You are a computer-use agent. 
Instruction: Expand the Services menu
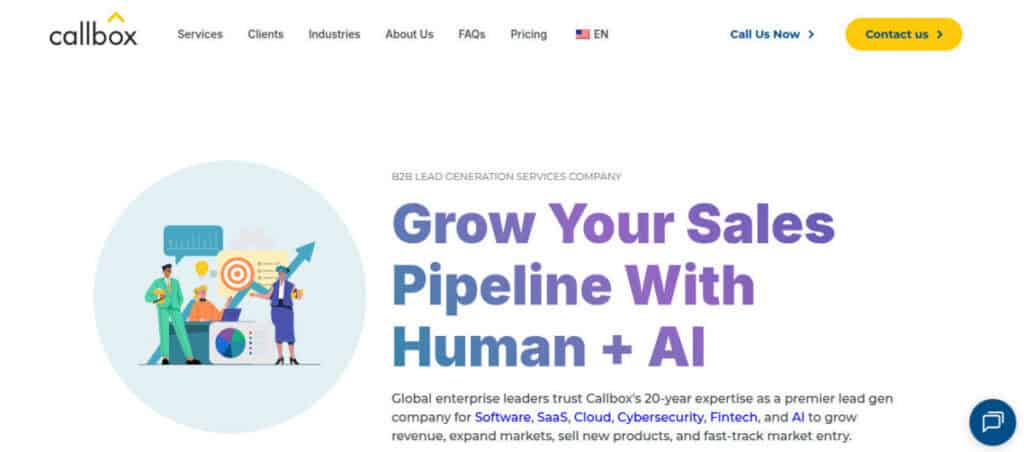pyautogui.click(x=200, y=34)
